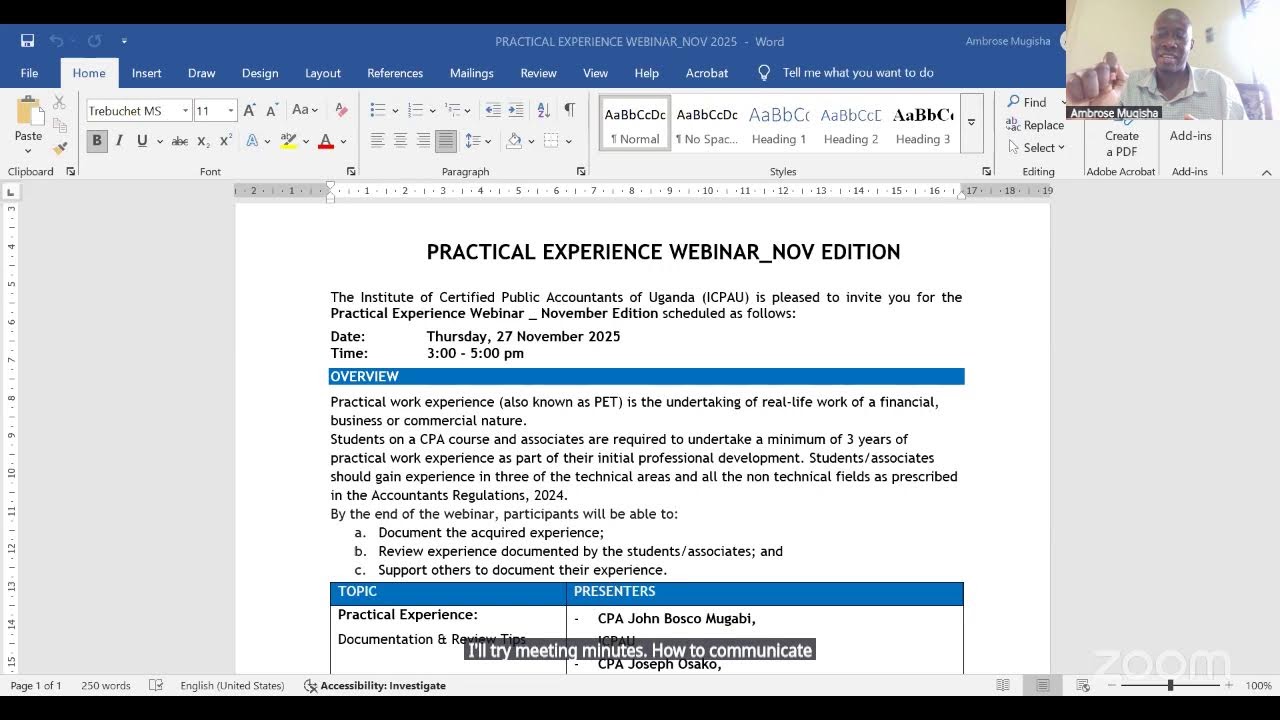Open the Change Case Aa dropdown
This screenshot has height=720, width=1280.
[x=305, y=110]
